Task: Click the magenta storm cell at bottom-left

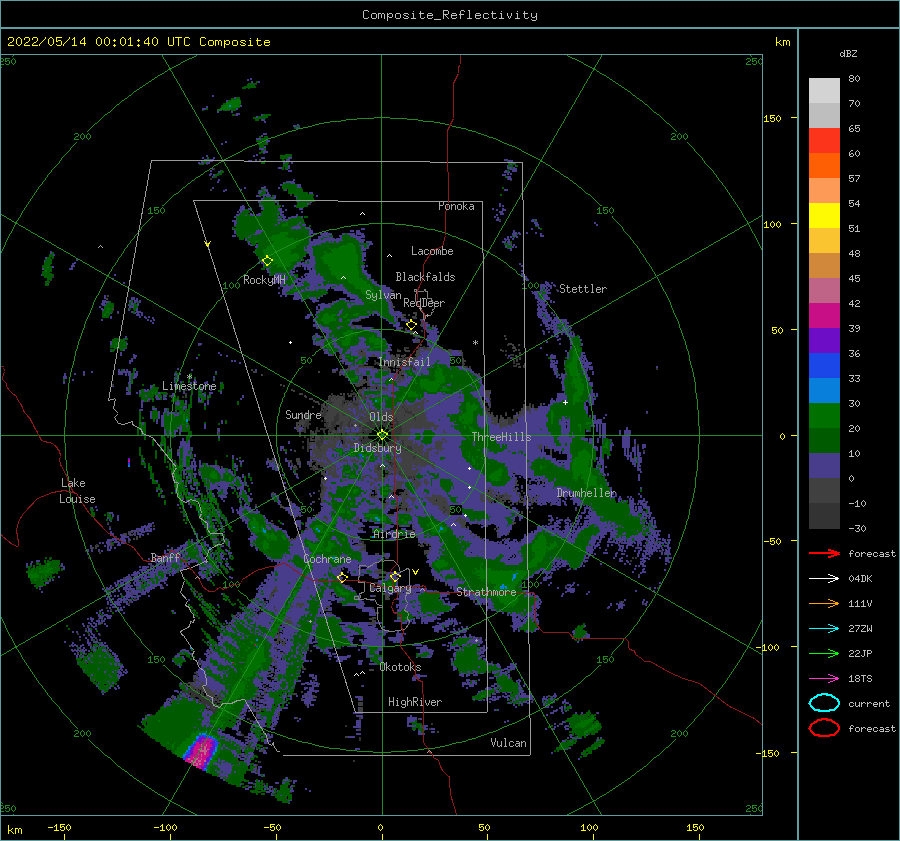Action: [200, 751]
